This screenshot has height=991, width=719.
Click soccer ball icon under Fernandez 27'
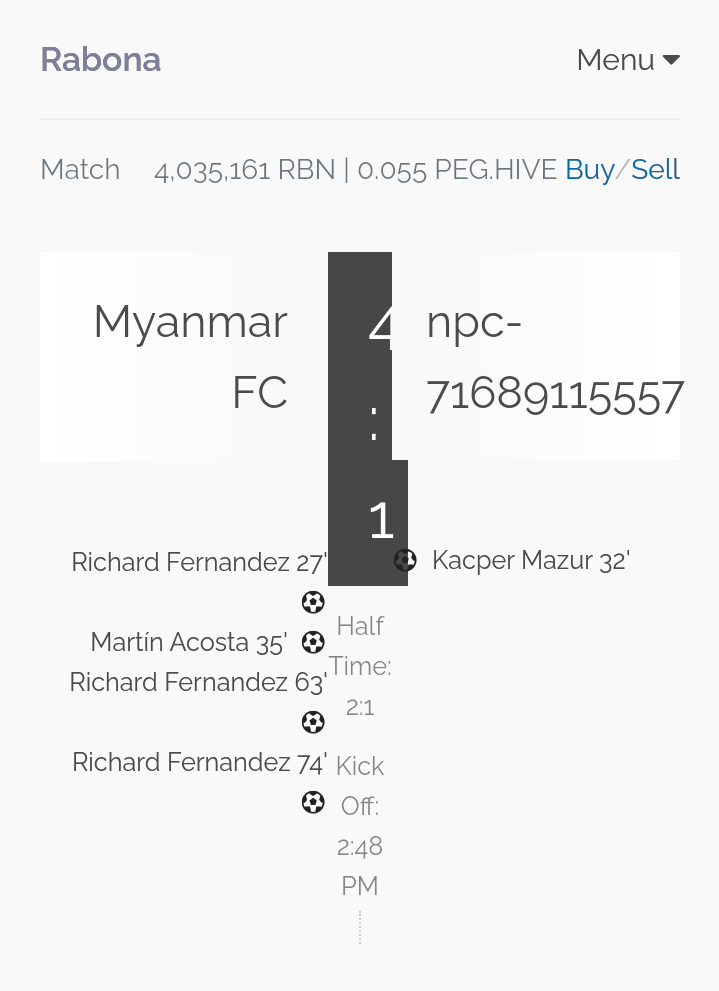pyautogui.click(x=313, y=602)
